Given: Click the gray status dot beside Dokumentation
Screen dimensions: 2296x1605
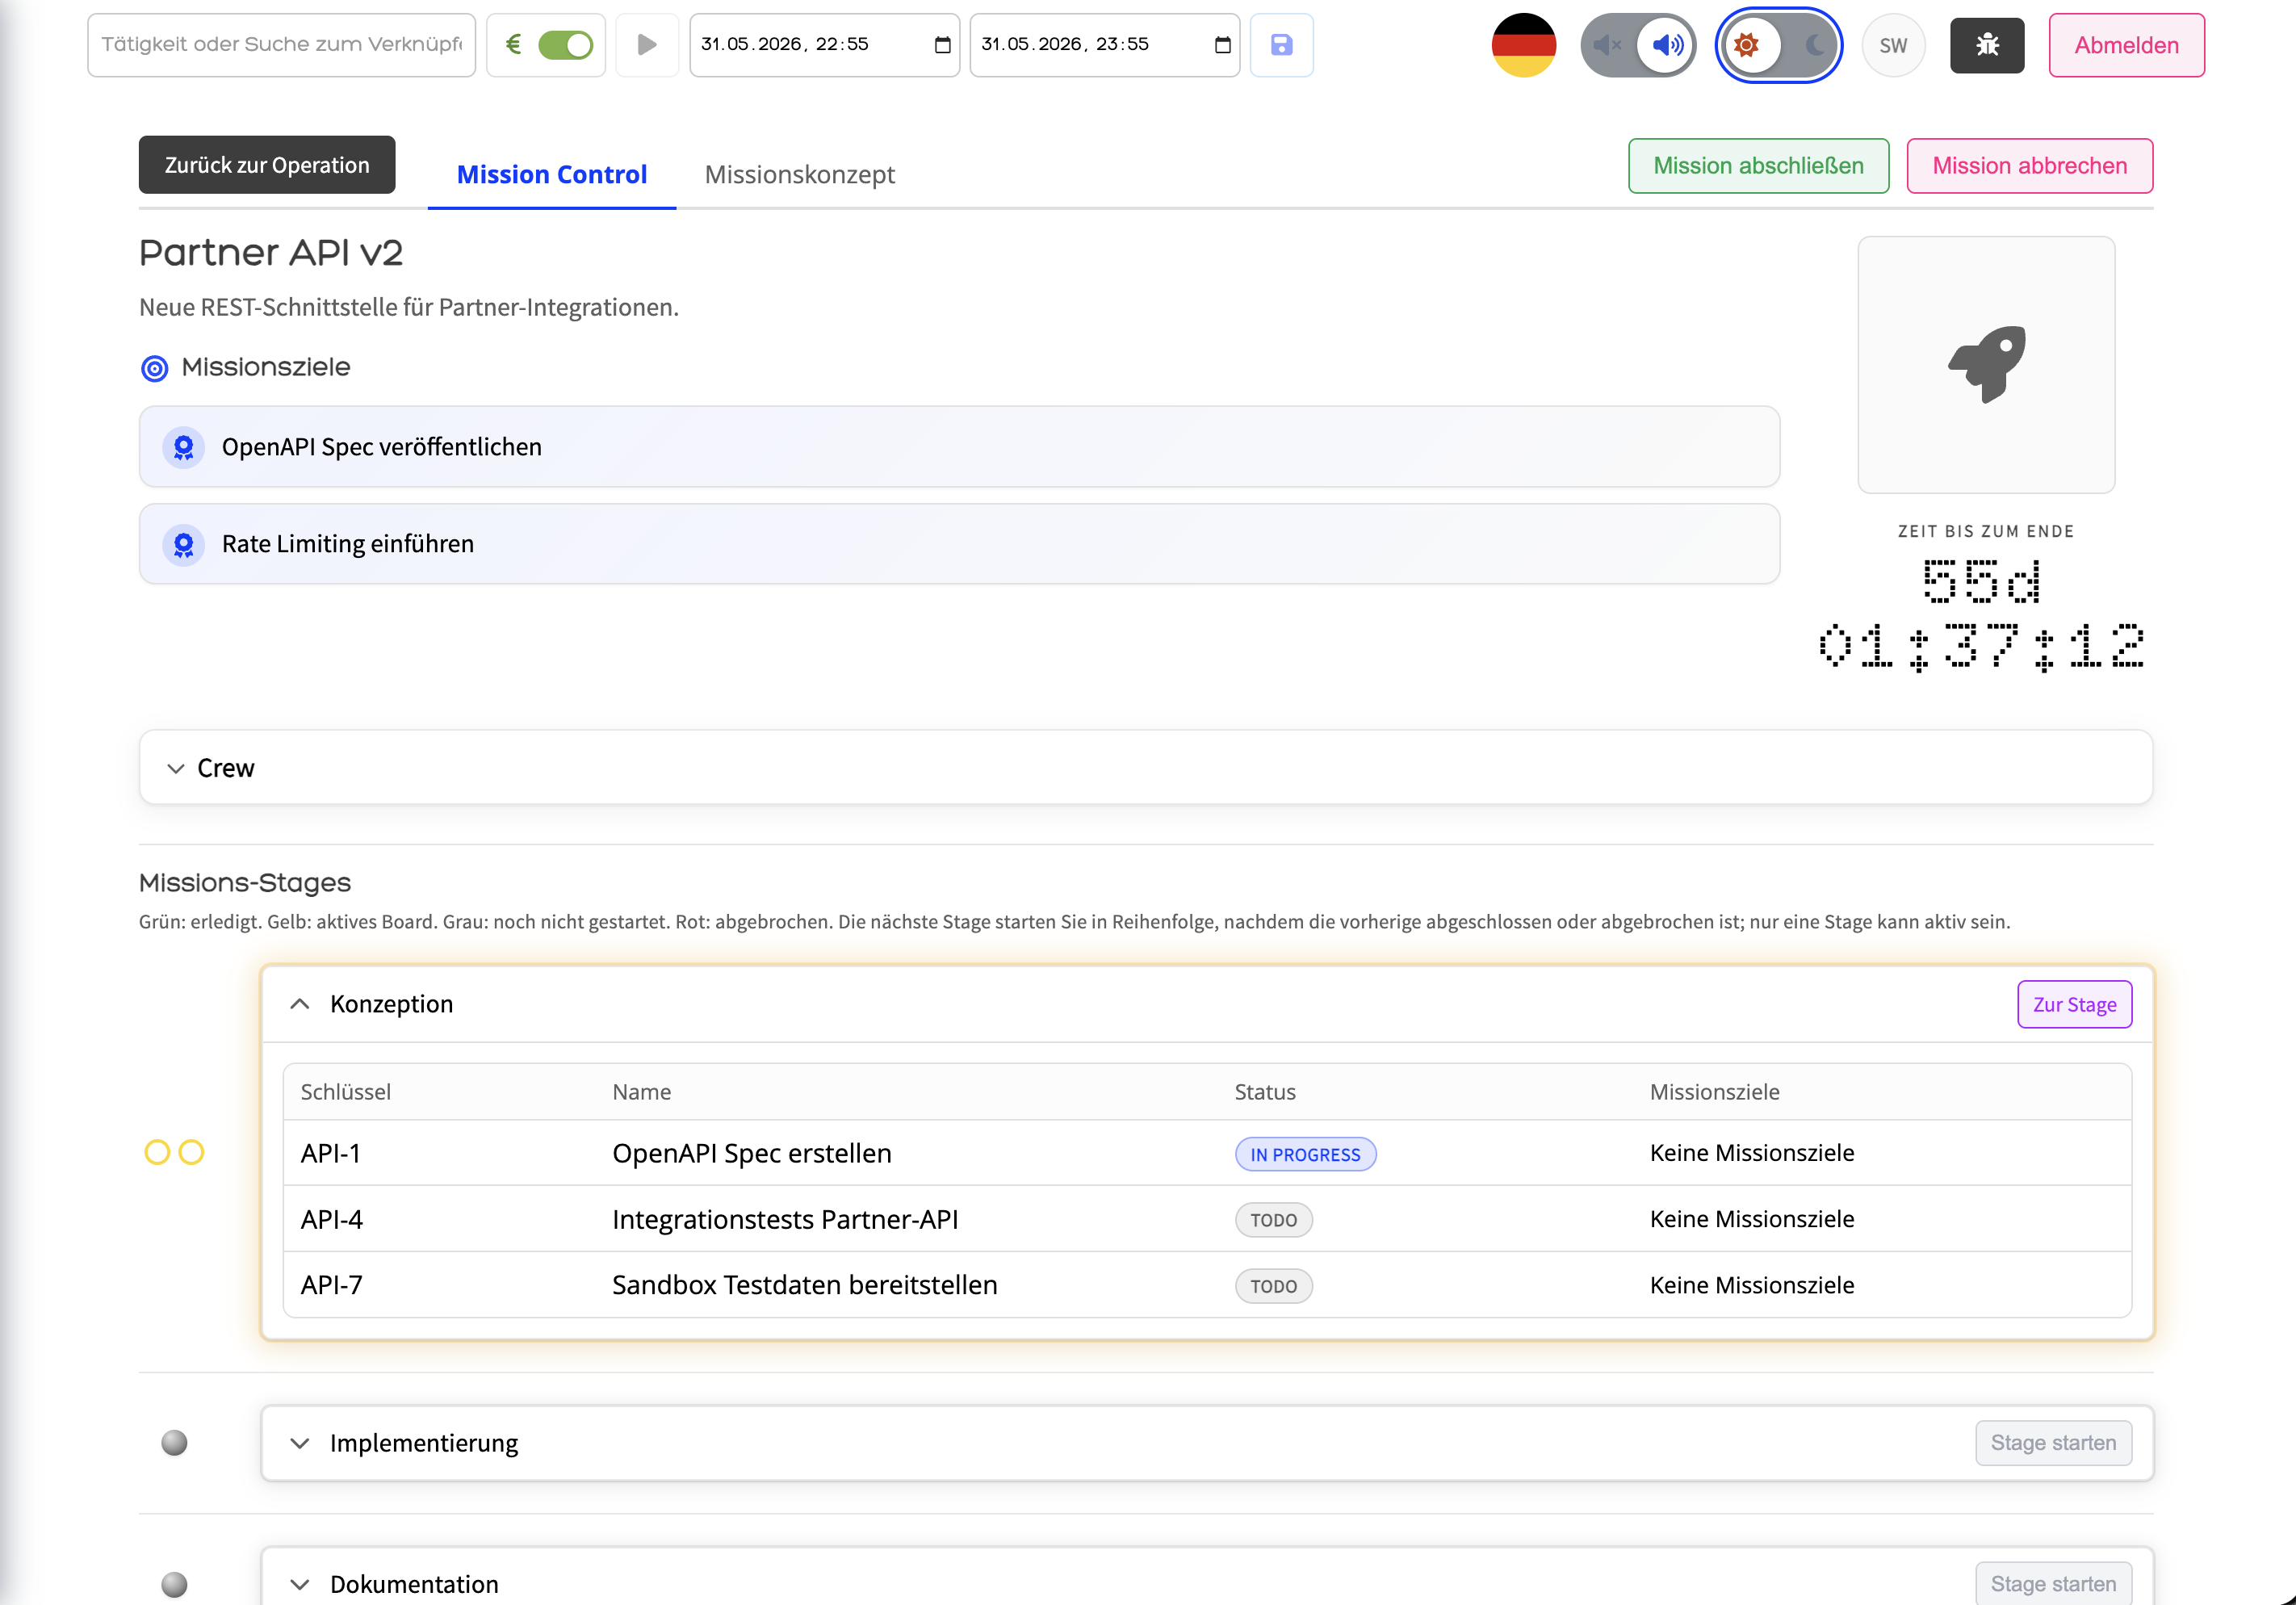Looking at the screenshot, I should click(x=174, y=1585).
